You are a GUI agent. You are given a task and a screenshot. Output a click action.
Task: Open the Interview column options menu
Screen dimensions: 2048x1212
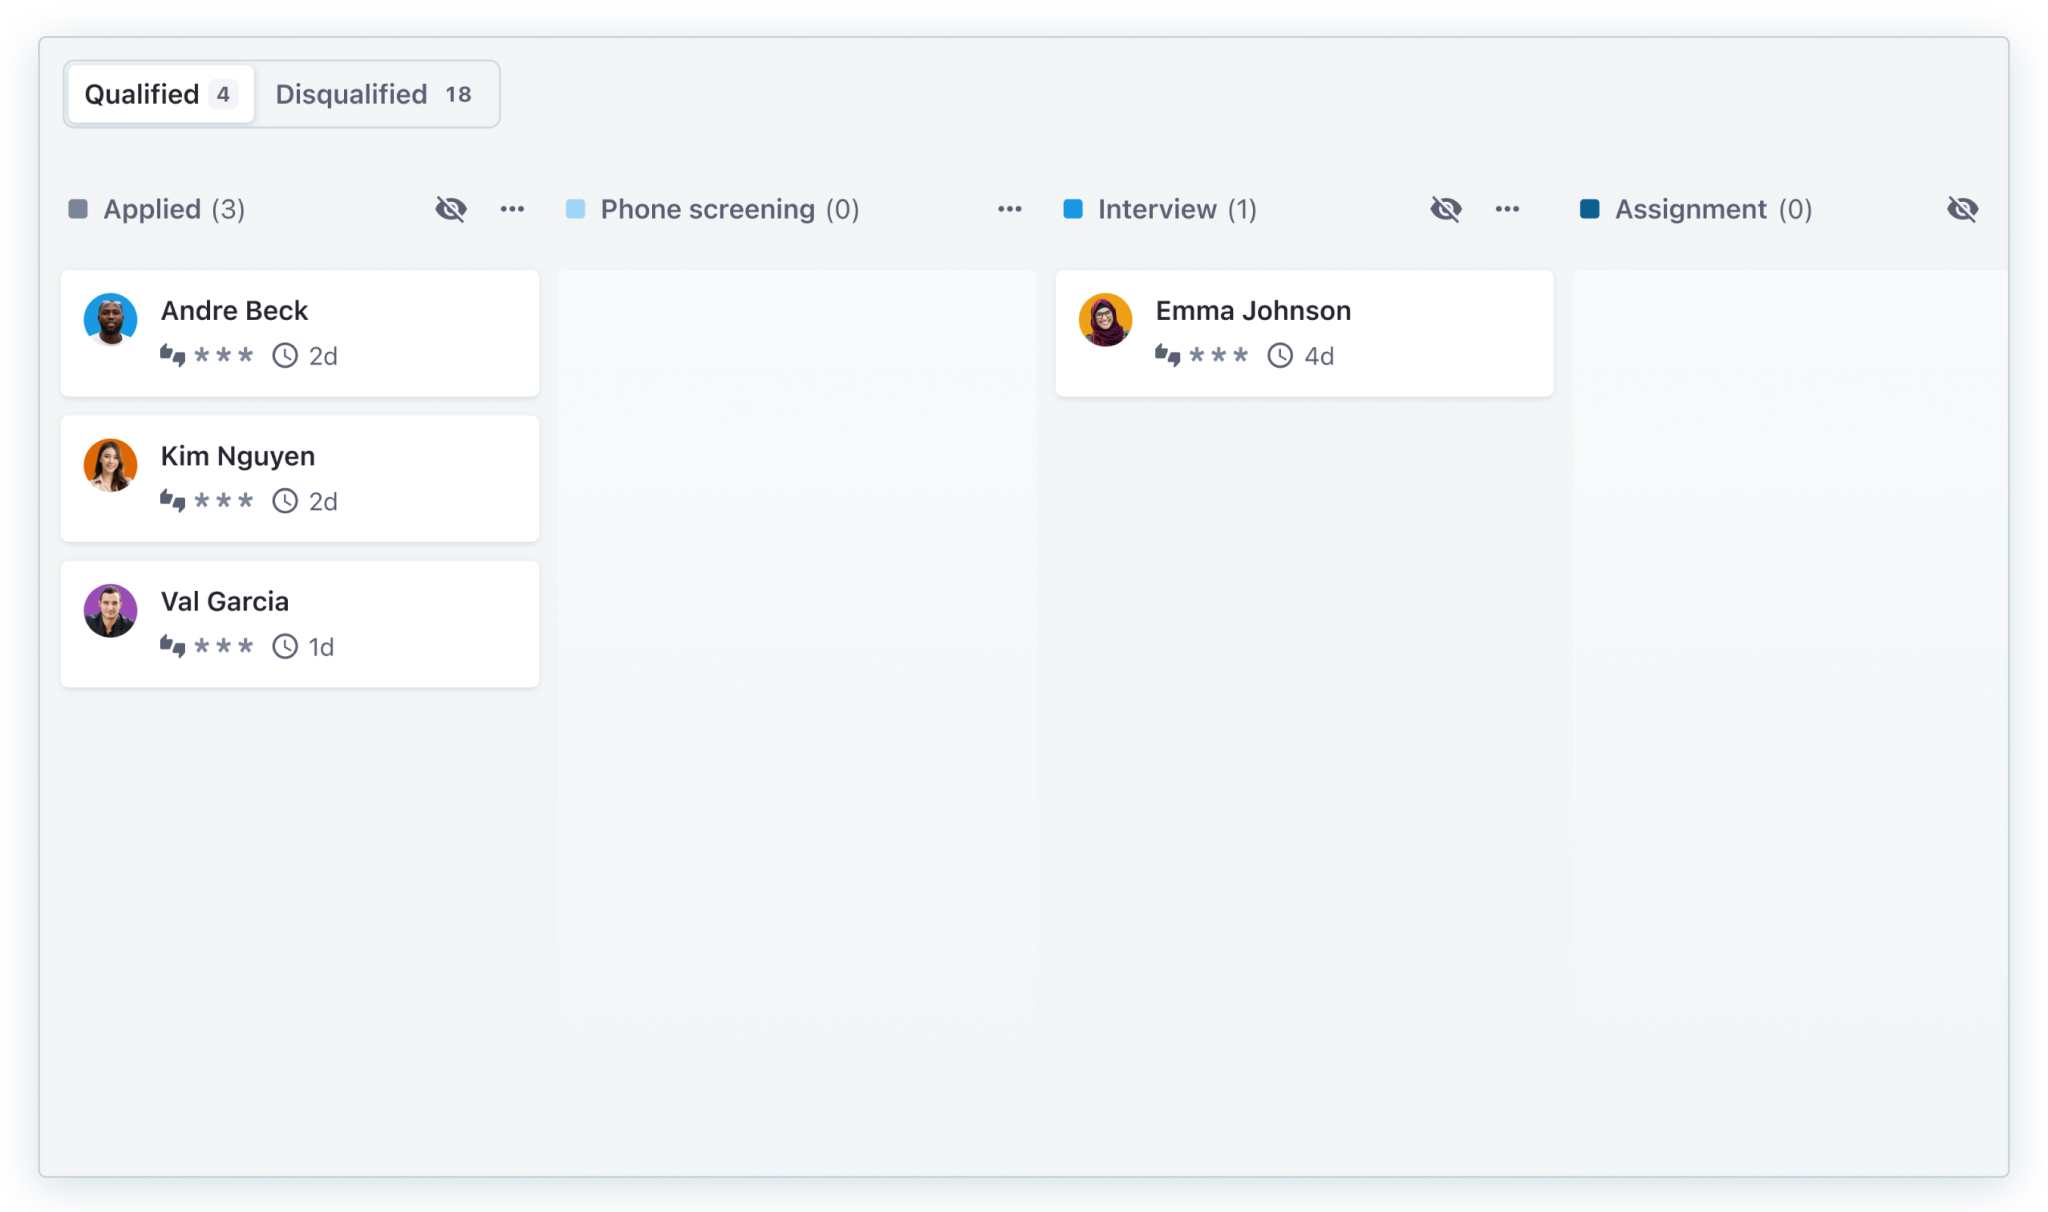pyautogui.click(x=1508, y=209)
